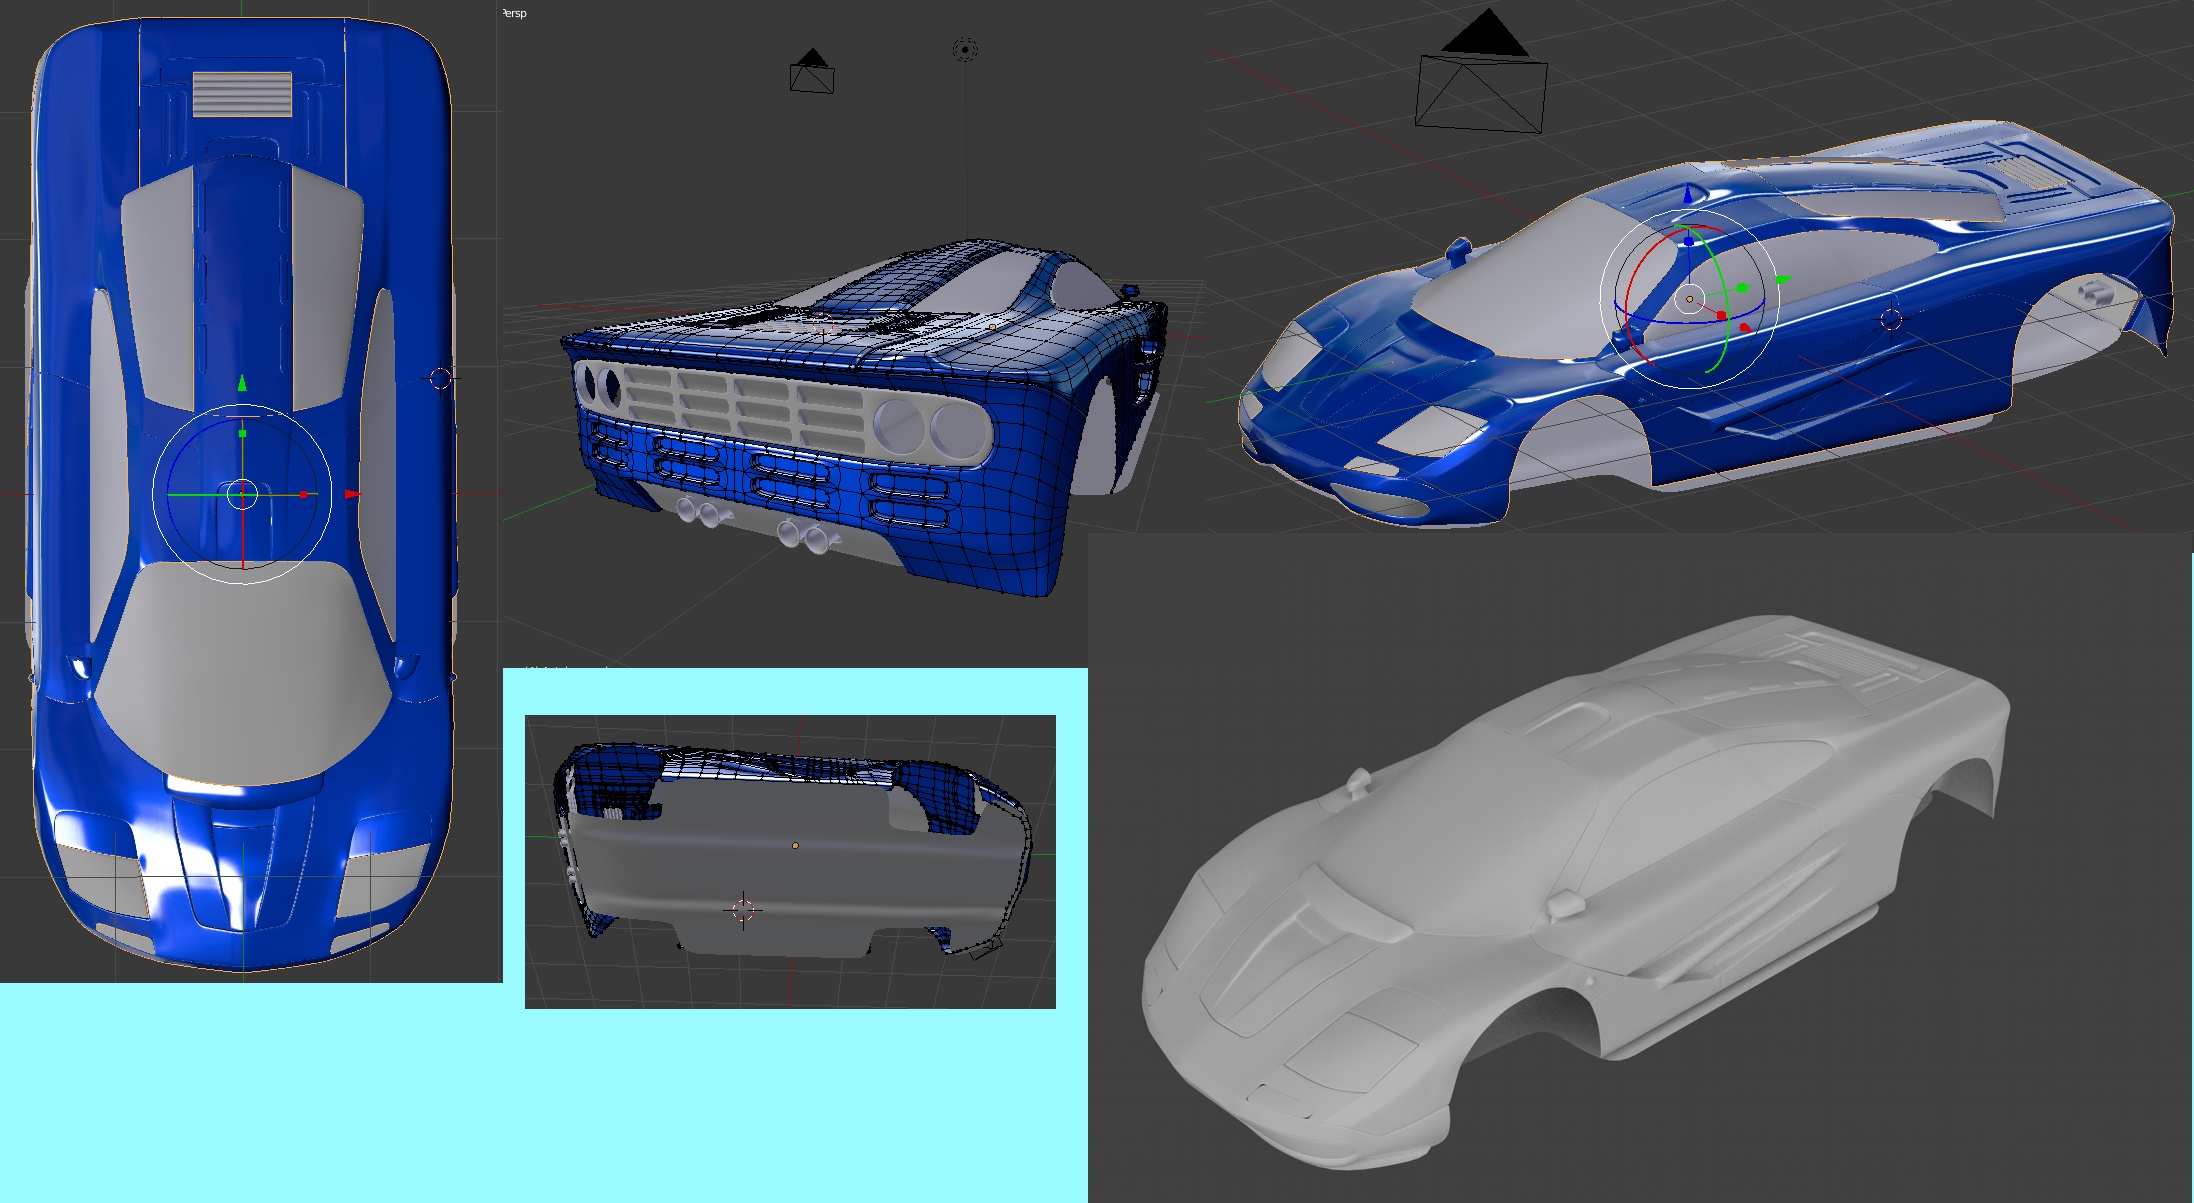Viewport: 2194px width, 1203px height.
Task: Click the Persp view label
Action: 514,13
